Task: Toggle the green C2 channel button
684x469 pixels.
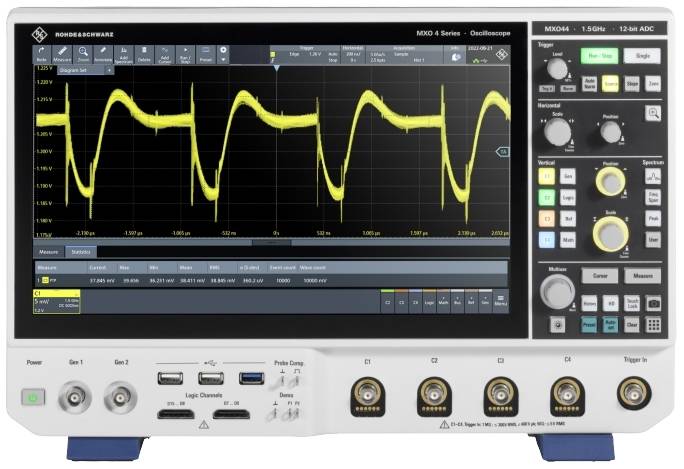Action: point(546,196)
